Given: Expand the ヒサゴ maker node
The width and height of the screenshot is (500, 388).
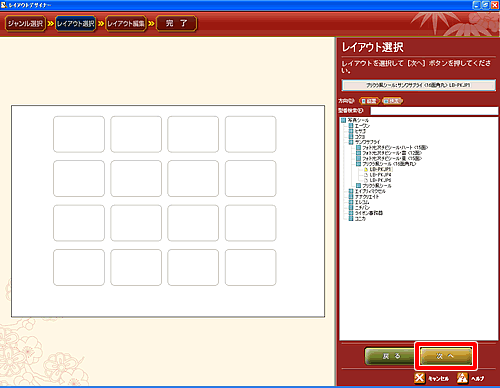Looking at the screenshot, I should tap(351, 131).
